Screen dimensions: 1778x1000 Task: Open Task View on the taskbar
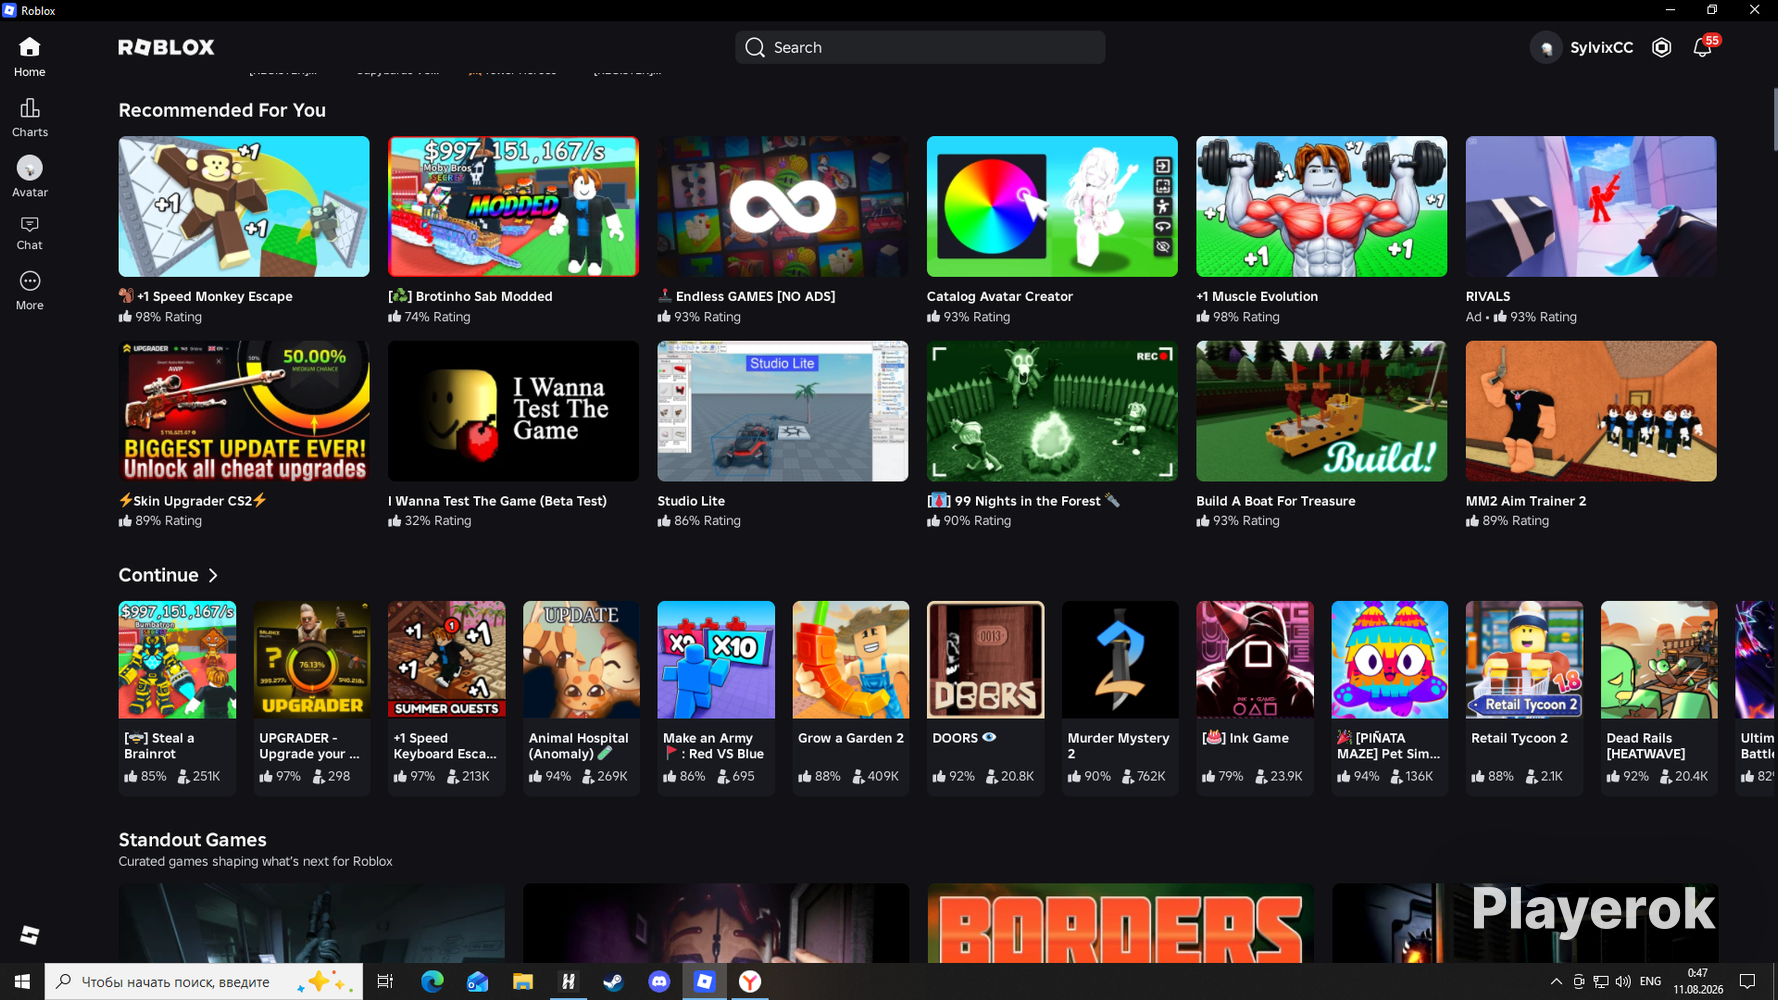pos(385,982)
